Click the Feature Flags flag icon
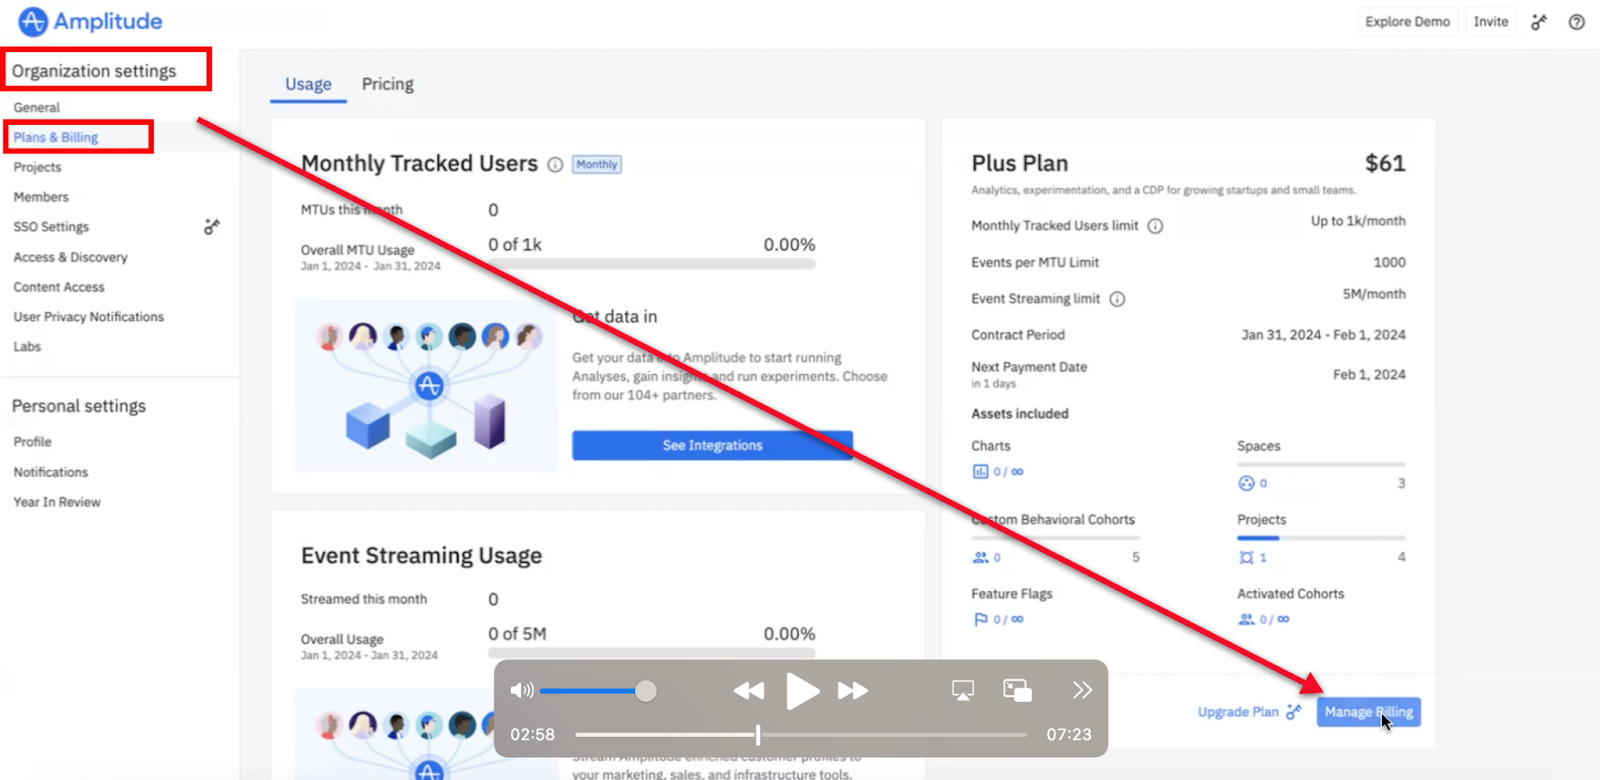1600x780 pixels. [x=980, y=619]
